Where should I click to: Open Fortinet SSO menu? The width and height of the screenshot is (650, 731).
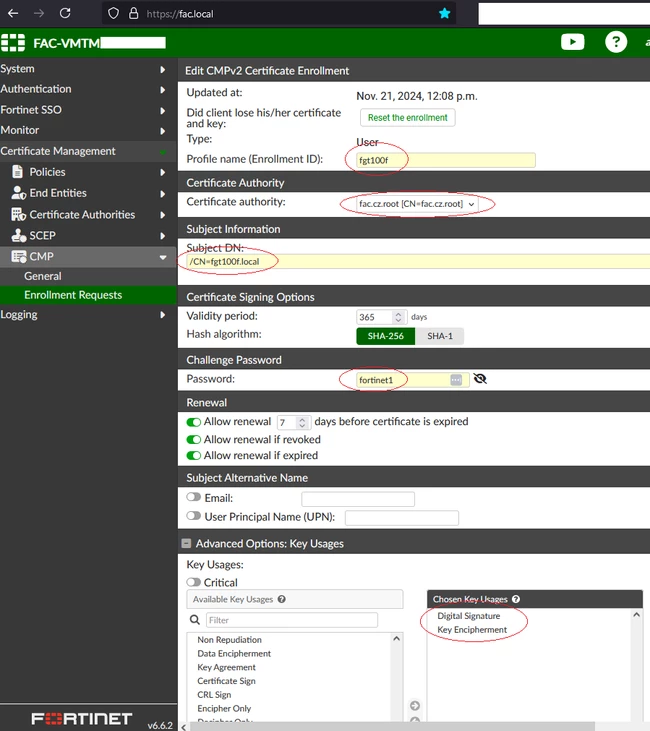click(31, 110)
